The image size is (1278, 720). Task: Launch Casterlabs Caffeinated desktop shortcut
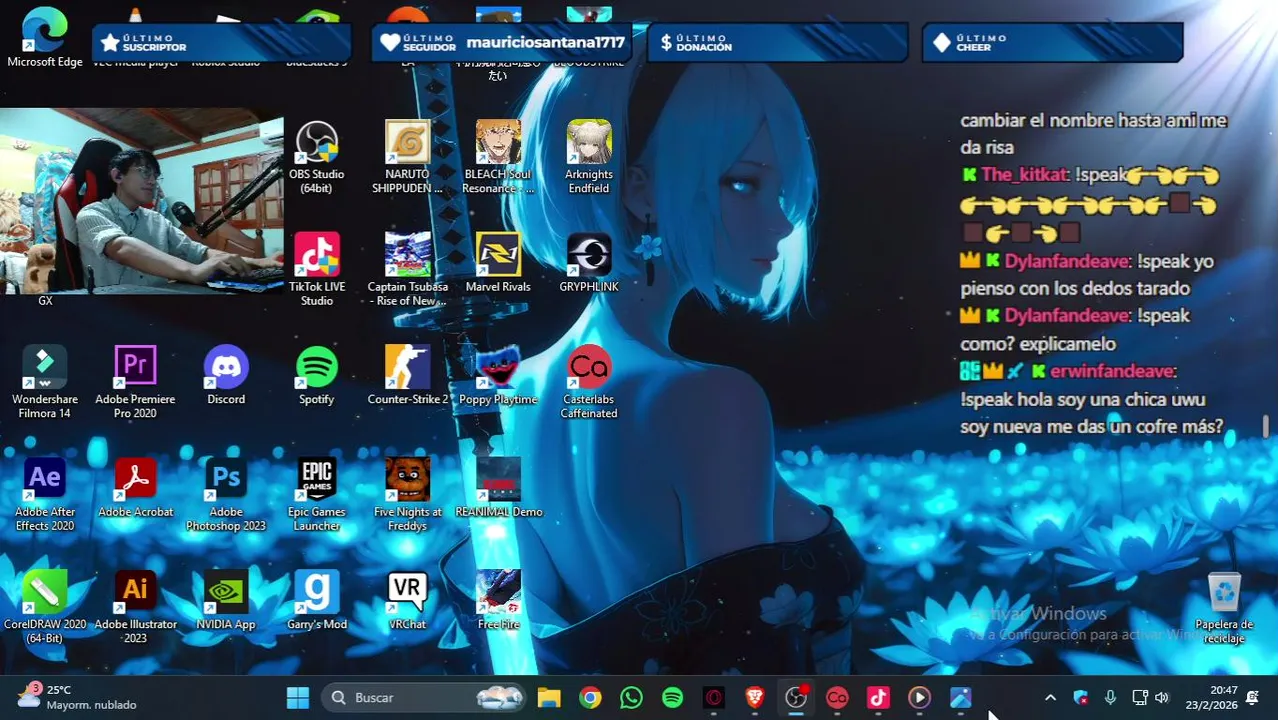point(588,383)
